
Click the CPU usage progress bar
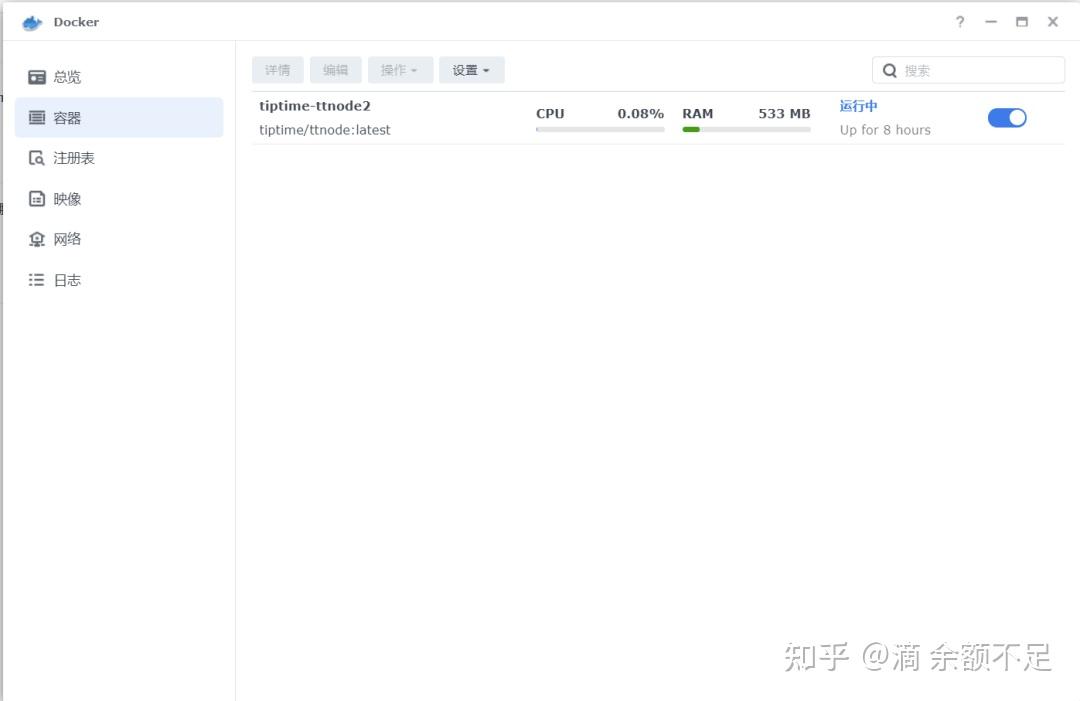(600, 129)
